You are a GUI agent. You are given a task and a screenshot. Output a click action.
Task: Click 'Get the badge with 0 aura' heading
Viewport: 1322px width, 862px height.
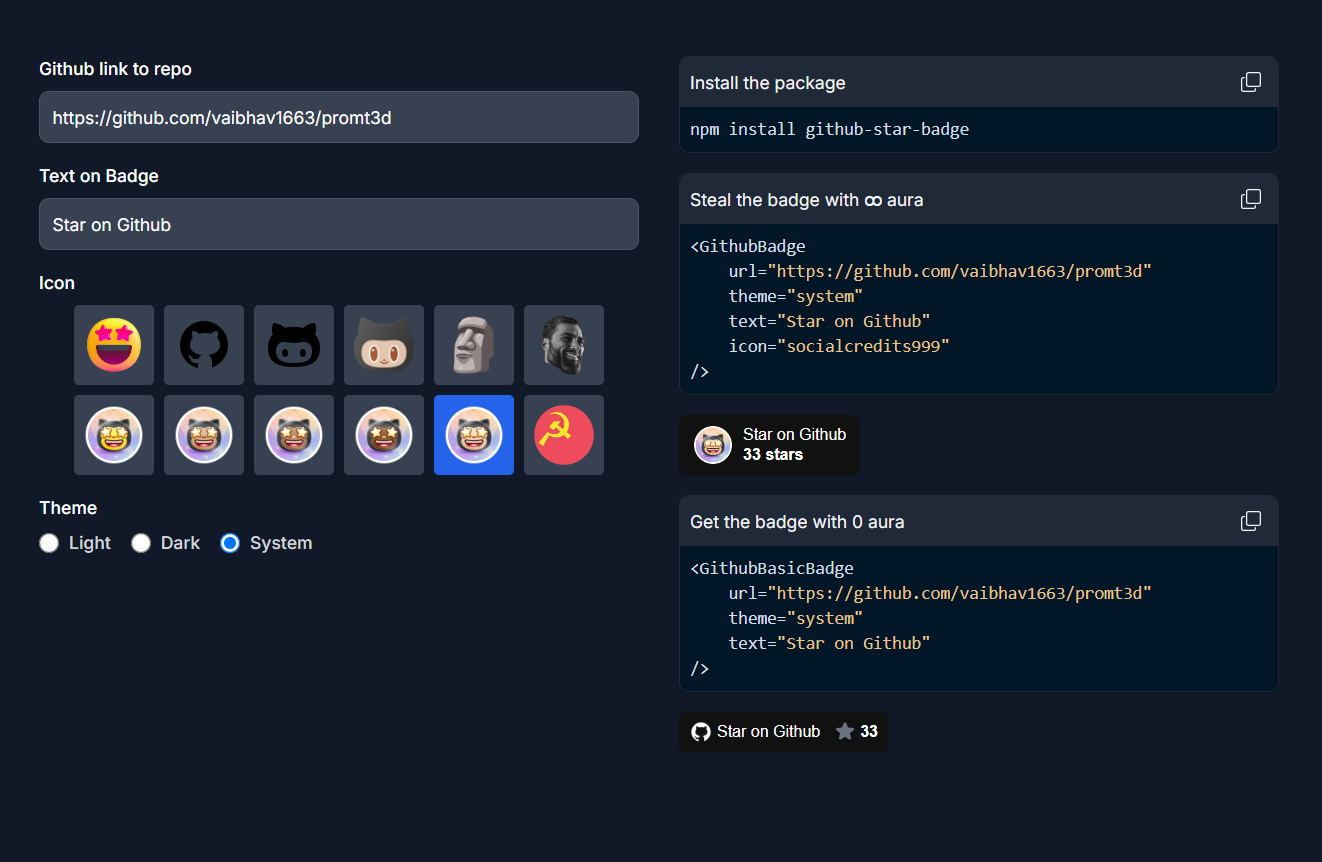797,522
